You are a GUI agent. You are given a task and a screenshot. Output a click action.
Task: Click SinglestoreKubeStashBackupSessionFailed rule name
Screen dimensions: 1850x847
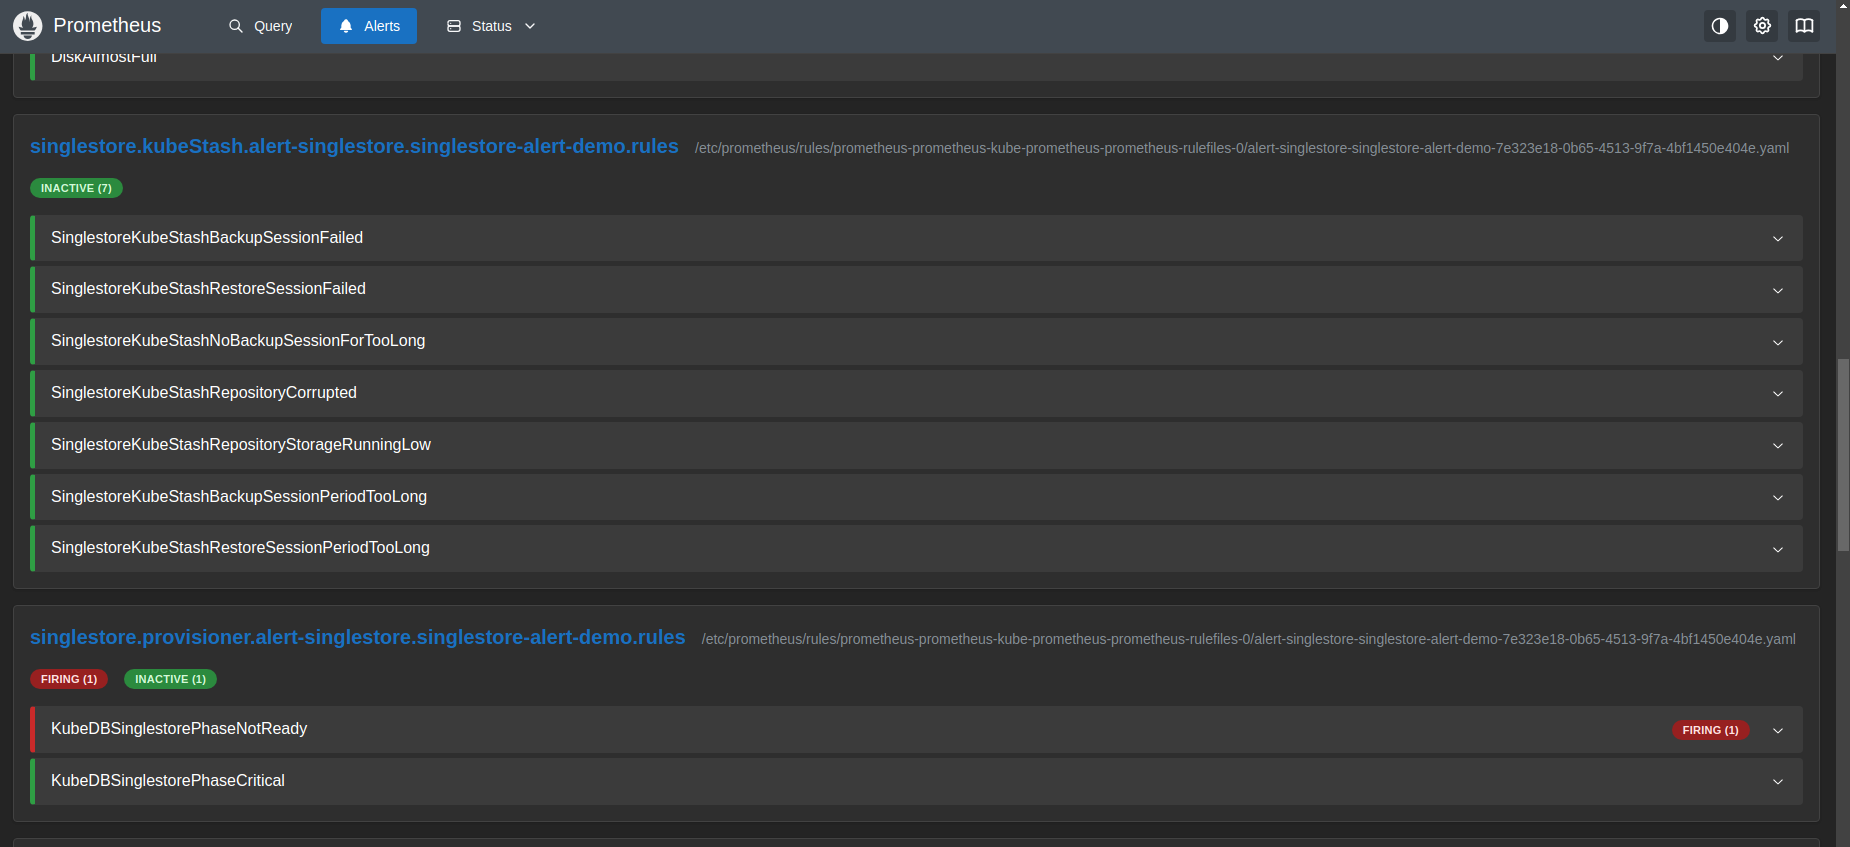207,238
